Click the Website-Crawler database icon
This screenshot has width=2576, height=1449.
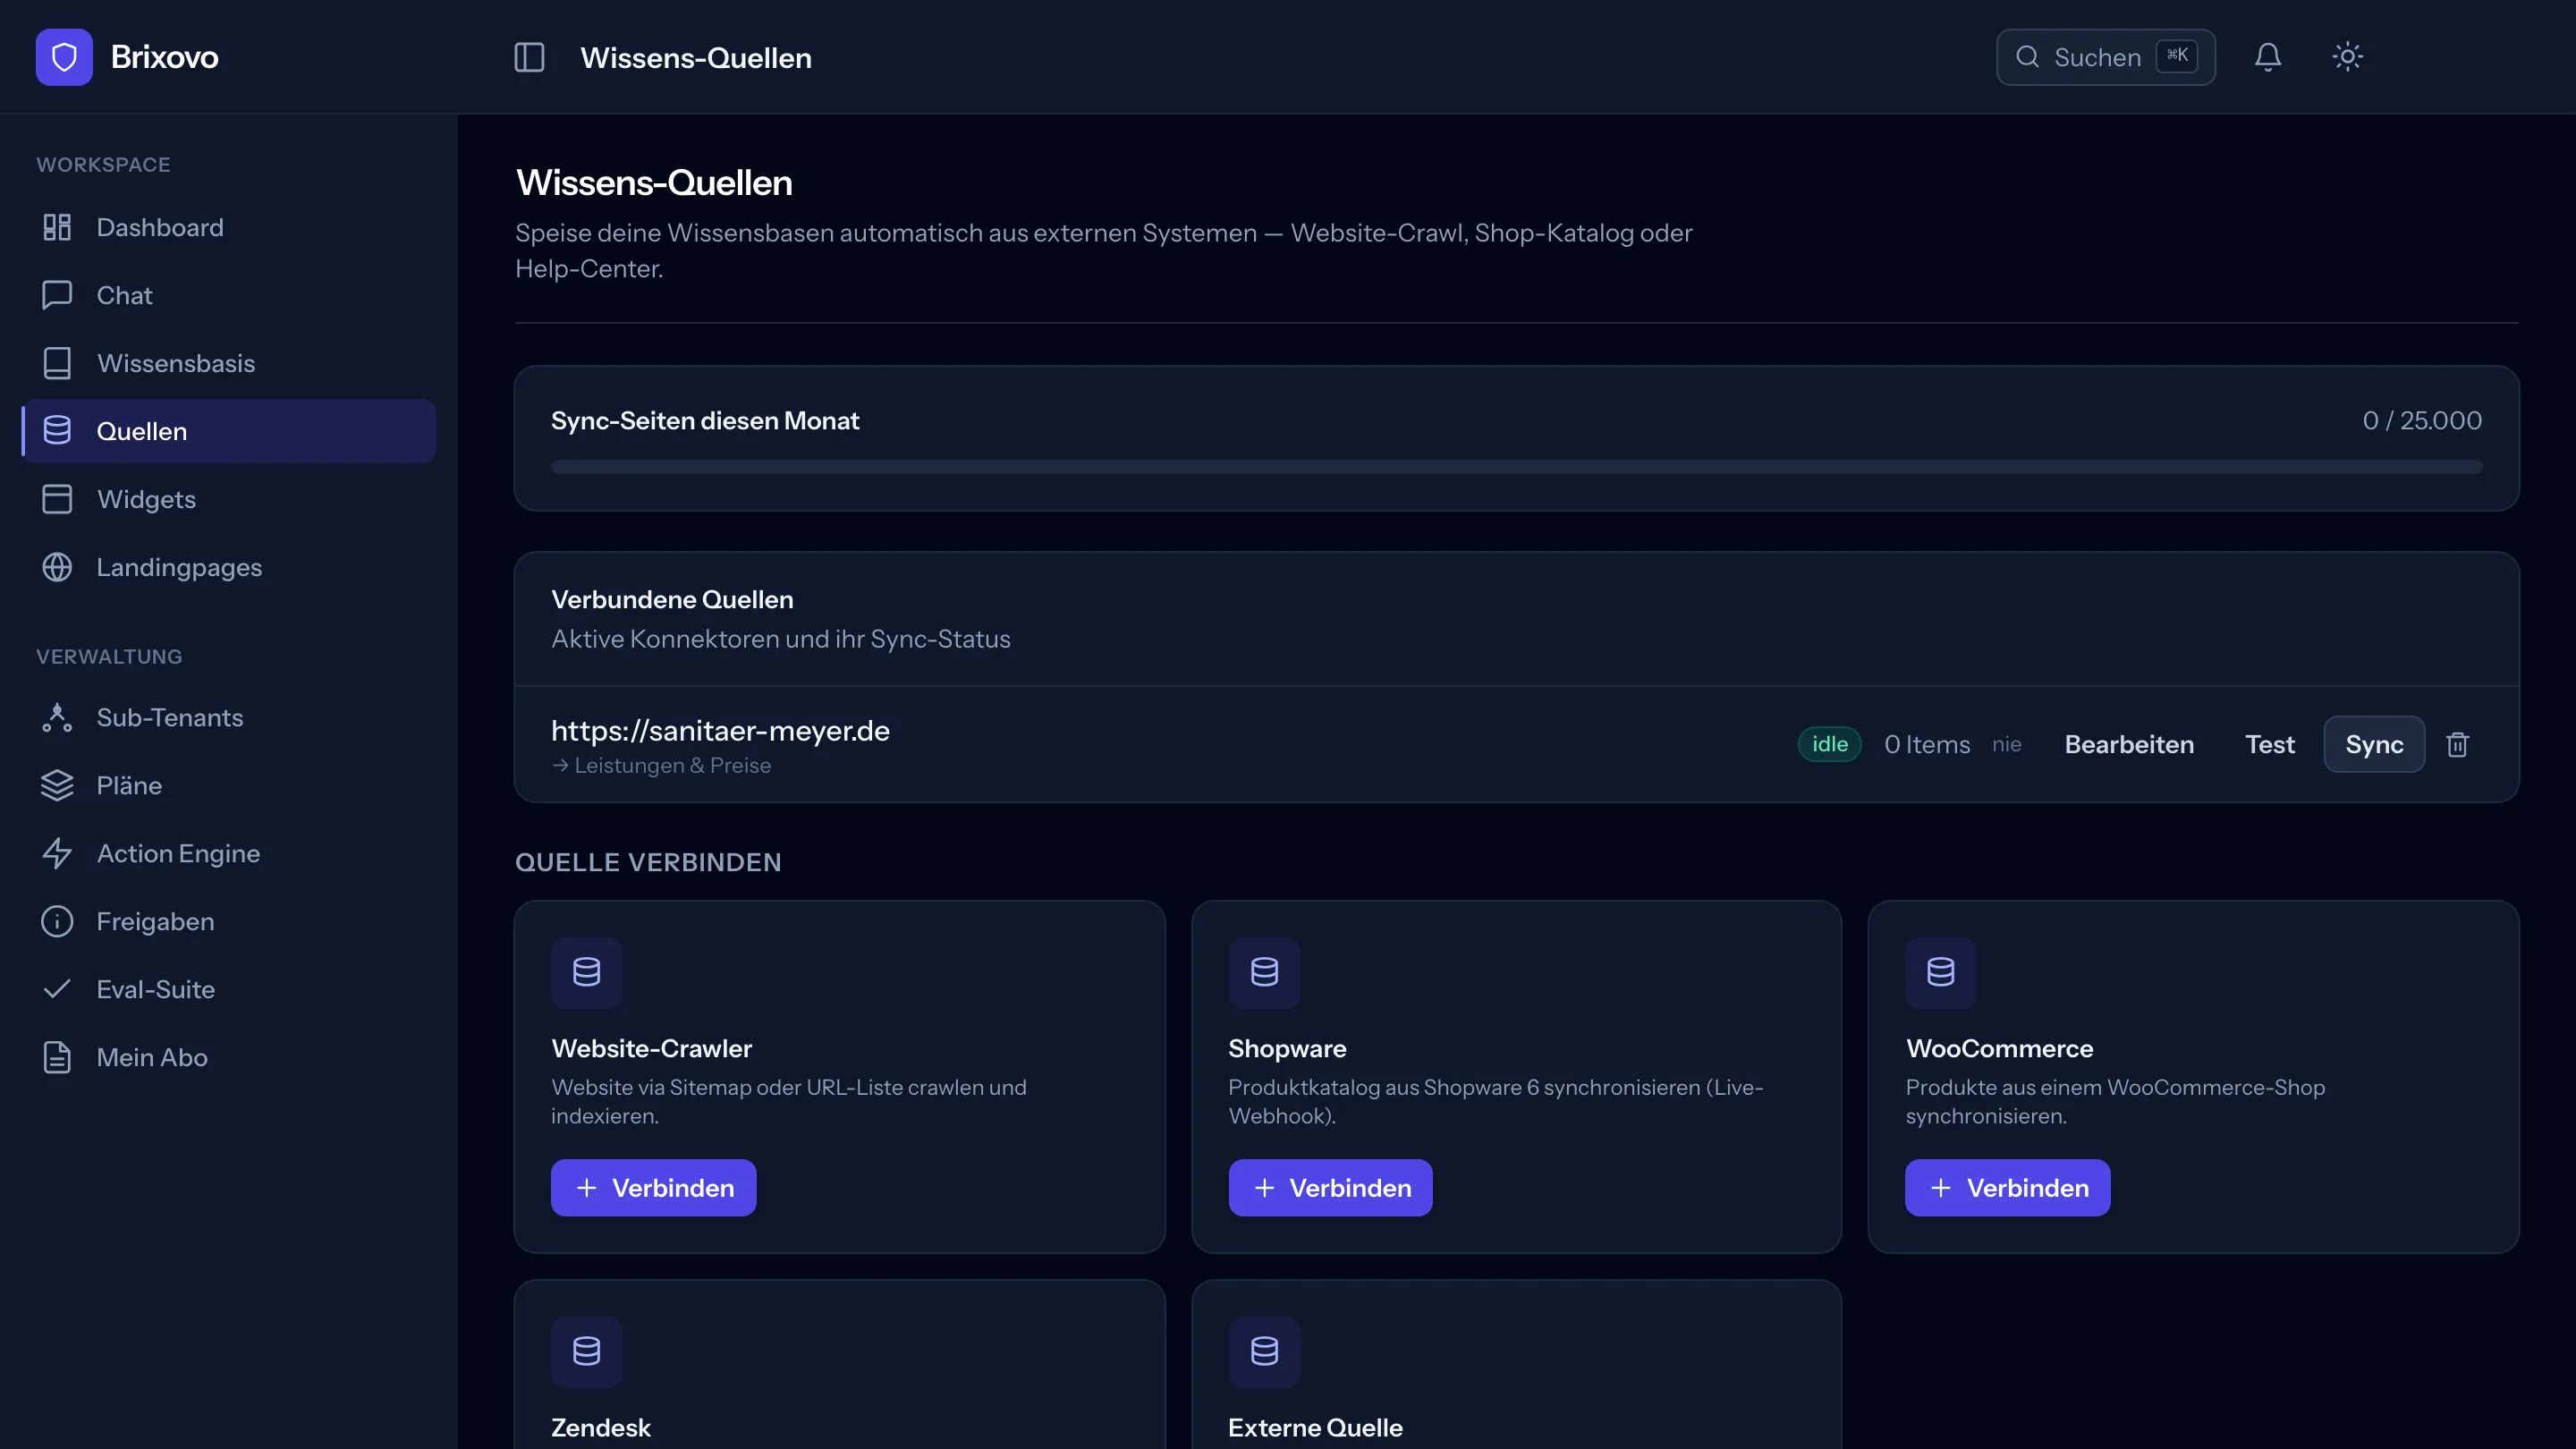pyautogui.click(x=587, y=972)
